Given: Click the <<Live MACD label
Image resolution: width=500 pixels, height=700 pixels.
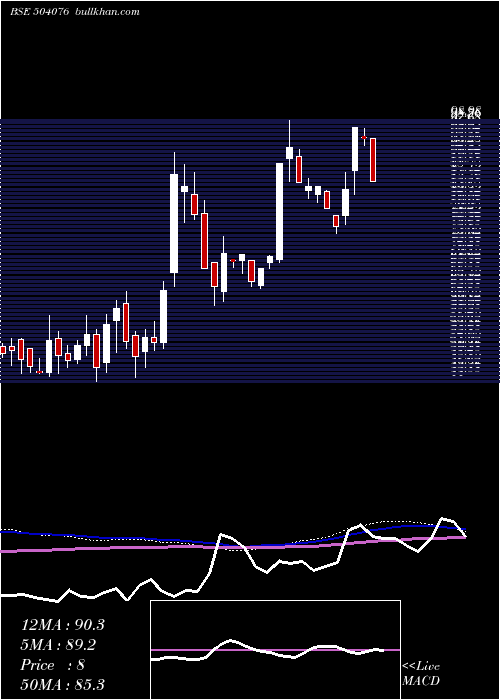Looking at the screenshot, I should point(421,673).
